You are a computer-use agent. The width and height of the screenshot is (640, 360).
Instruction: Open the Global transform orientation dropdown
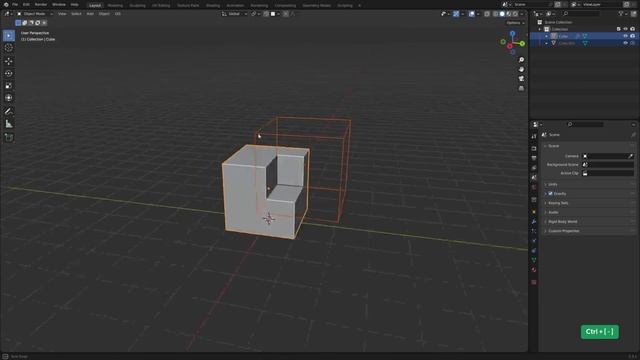[x=234, y=14]
